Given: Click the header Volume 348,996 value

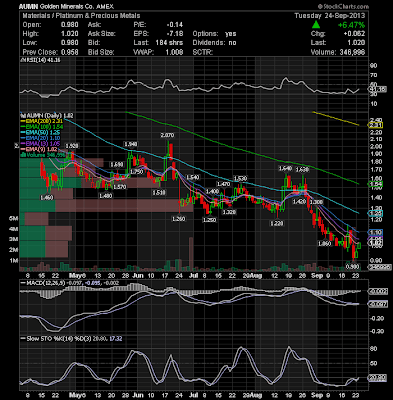Looking at the screenshot, I should (x=338, y=52).
